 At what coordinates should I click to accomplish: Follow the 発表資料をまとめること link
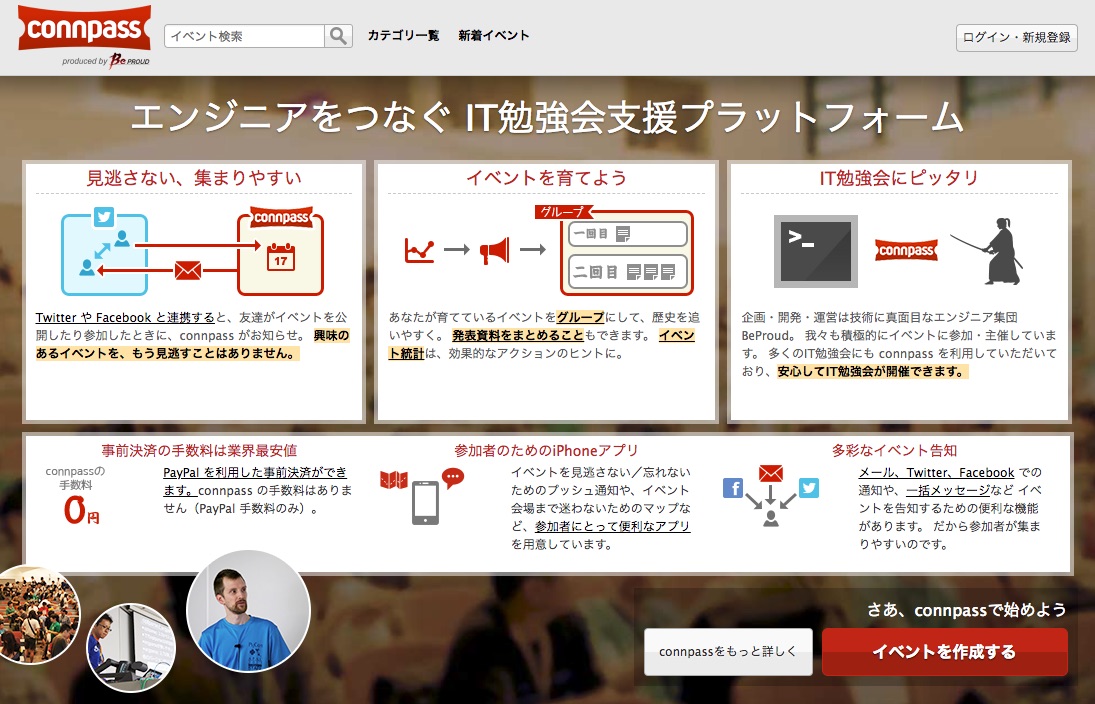(x=517, y=336)
